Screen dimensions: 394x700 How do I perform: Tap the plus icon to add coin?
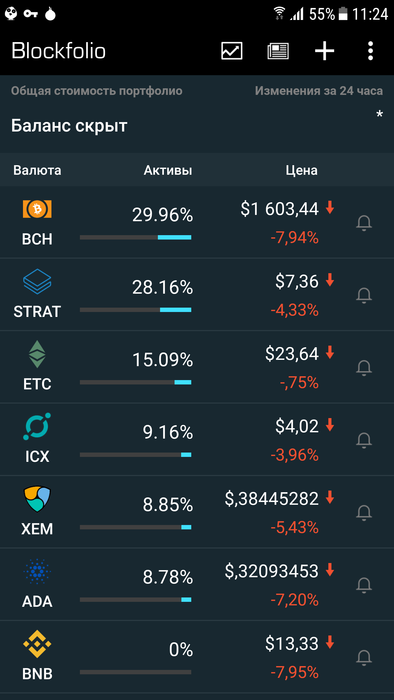pyautogui.click(x=324, y=51)
